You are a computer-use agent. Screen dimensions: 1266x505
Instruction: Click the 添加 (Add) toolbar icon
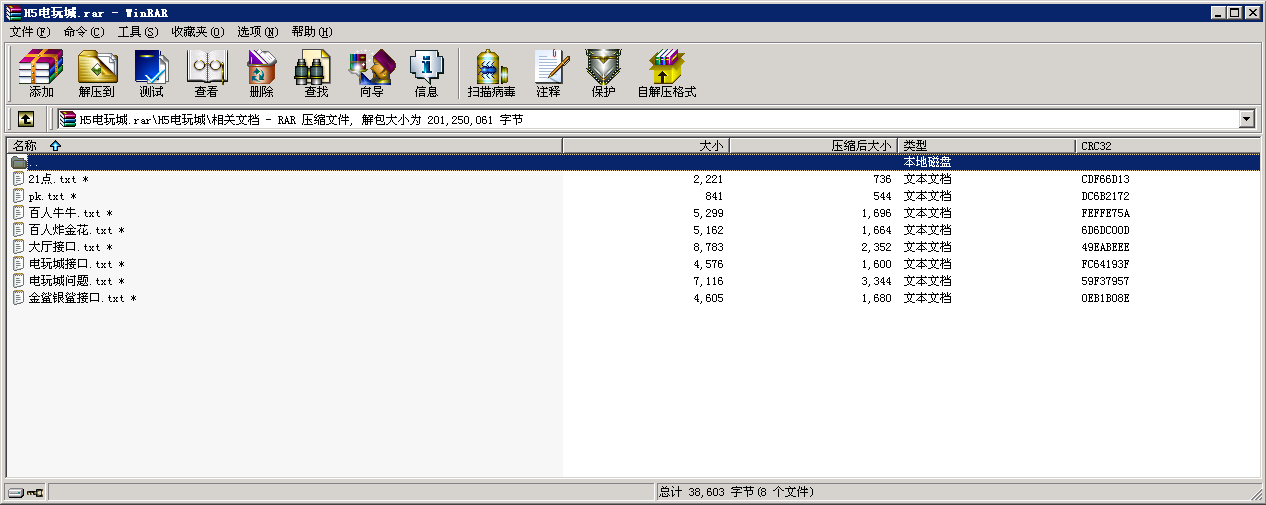pyautogui.click(x=41, y=74)
